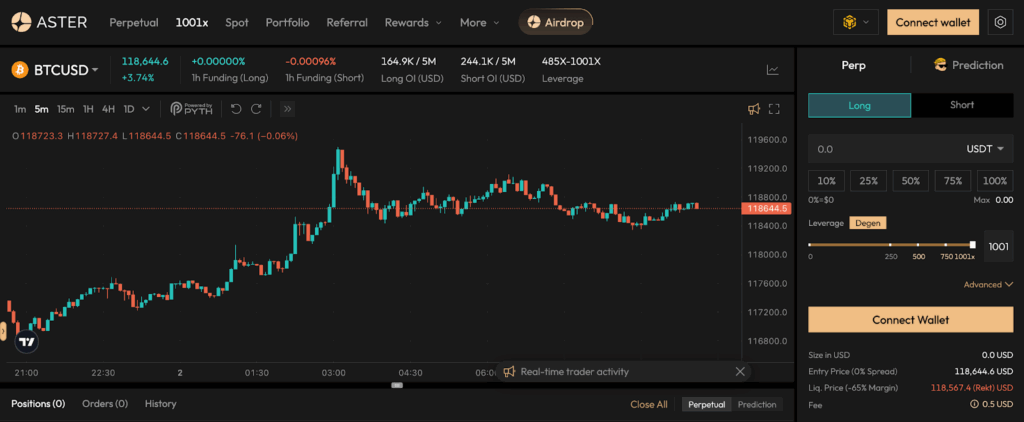Screen dimensions: 1024x422
Task: Click the line chart icon beside Leverage
Action: coord(772,70)
